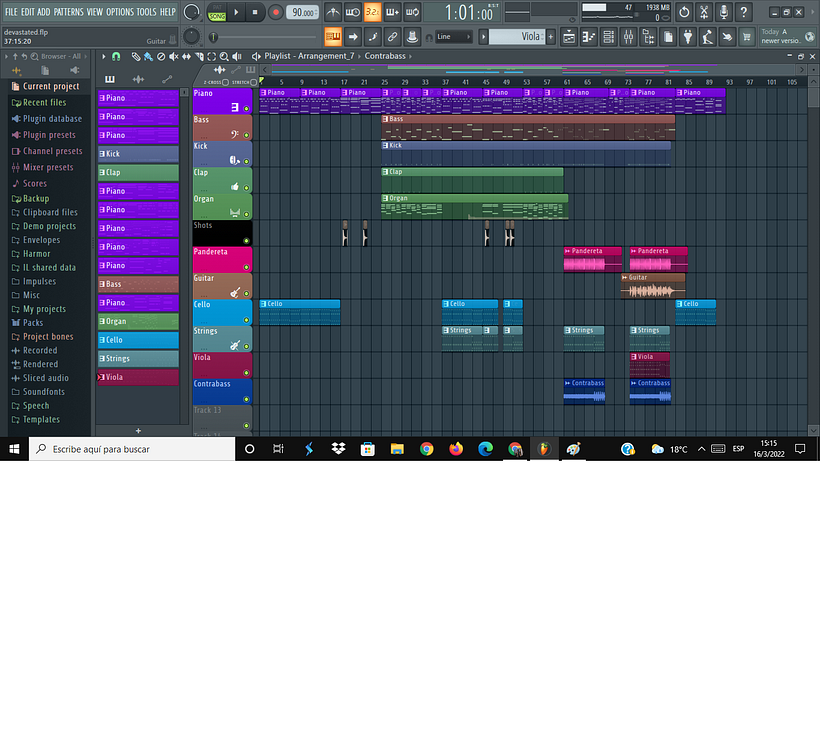Viewport: 820px width, 744px height.
Task: Open the PATTERNS menu
Action: tap(68, 12)
